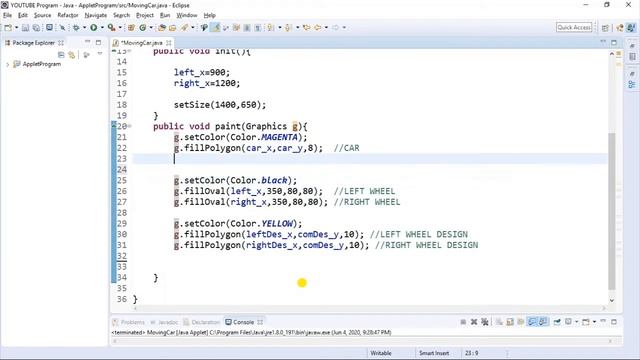The height and width of the screenshot is (360, 640).
Task: Click the Save All toolbar icon
Action: coord(36,27)
